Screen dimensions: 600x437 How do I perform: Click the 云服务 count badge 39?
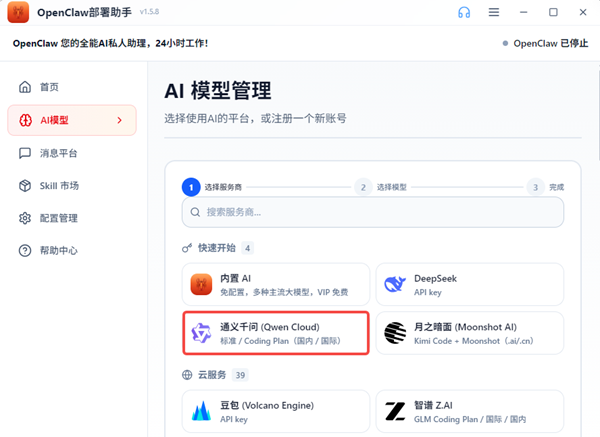coord(240,375)
